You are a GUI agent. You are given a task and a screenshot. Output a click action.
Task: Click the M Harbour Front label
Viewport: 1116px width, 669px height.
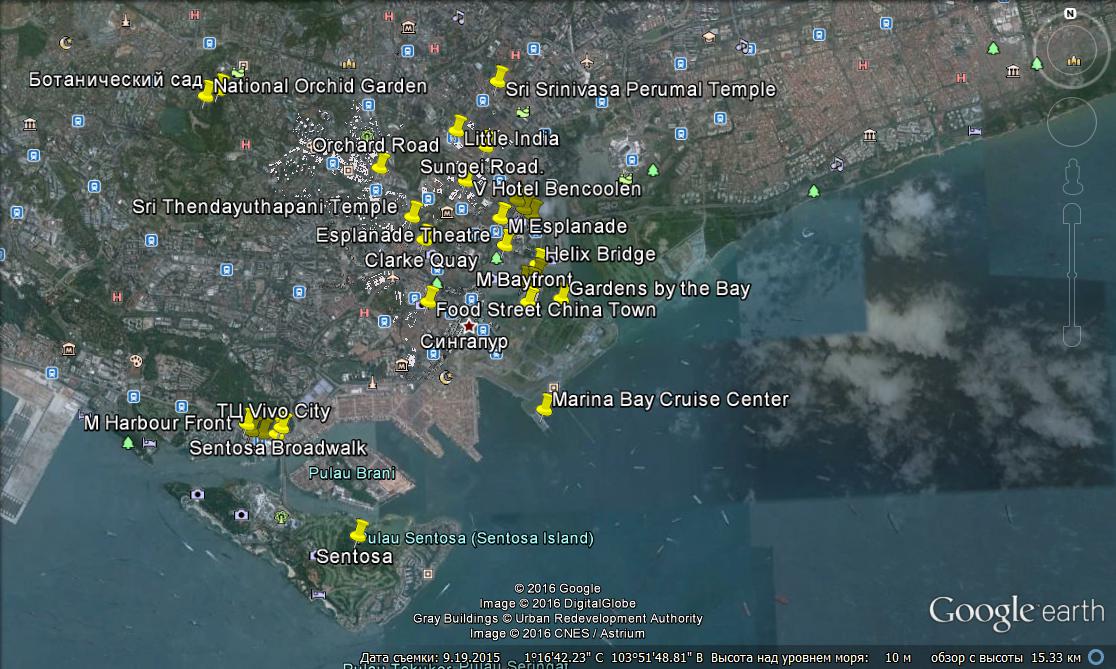click(158, 423)
